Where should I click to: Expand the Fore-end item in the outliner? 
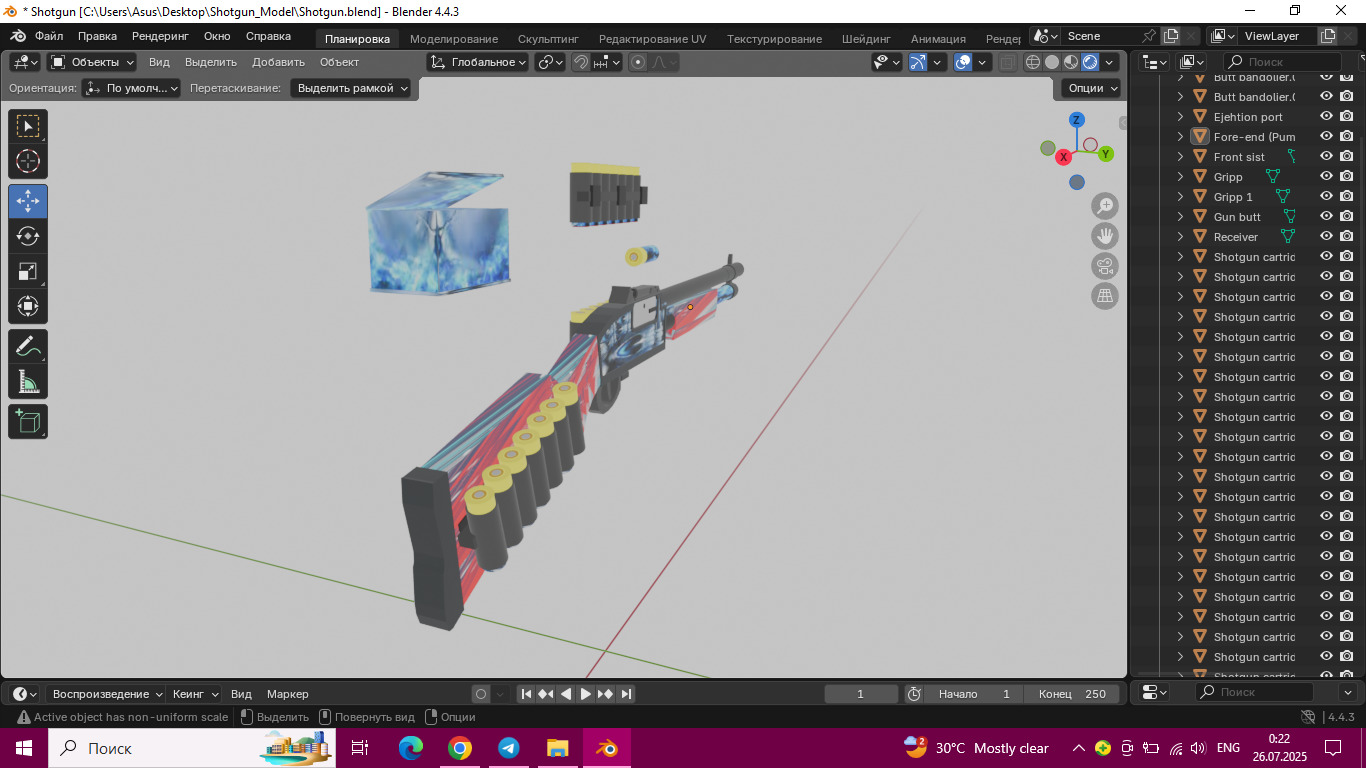click(x=1180, y=137)
